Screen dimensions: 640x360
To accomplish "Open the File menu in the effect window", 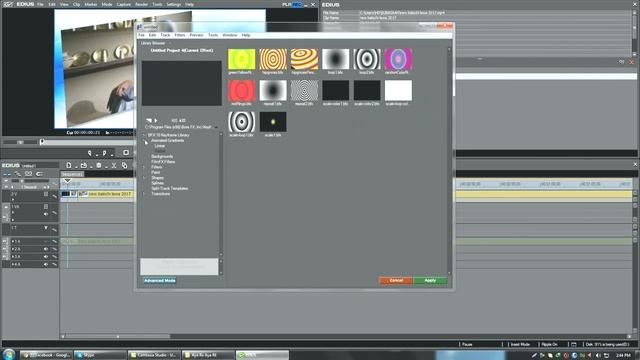I will pyautogui.click(x=141, y=35).
